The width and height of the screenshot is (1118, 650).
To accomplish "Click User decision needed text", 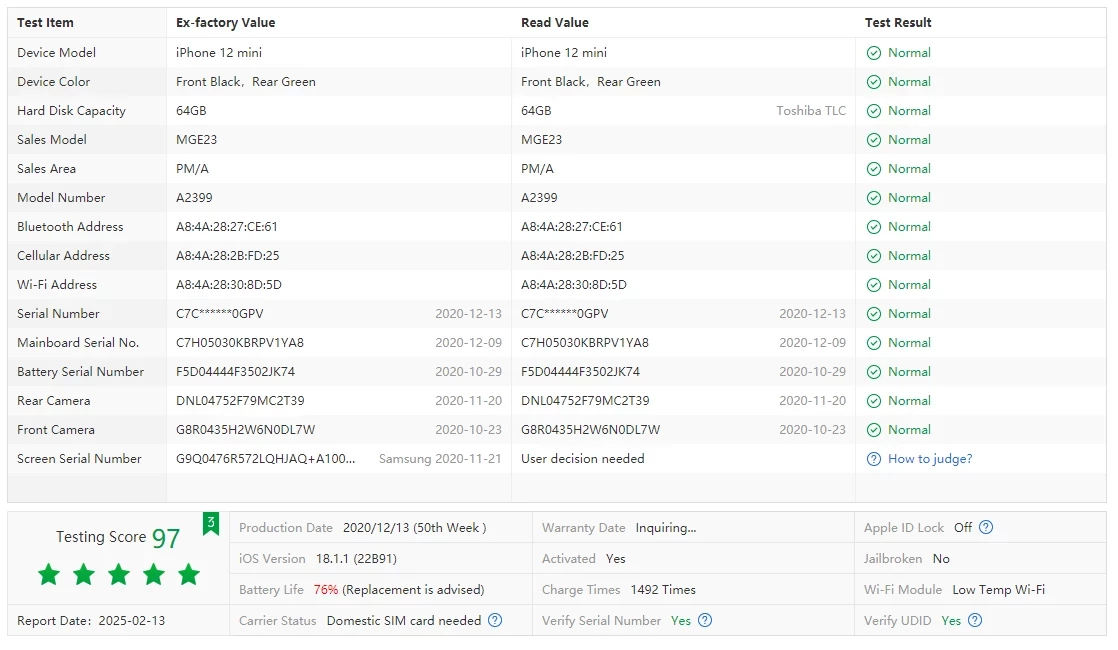I will (x=583, y=459).
